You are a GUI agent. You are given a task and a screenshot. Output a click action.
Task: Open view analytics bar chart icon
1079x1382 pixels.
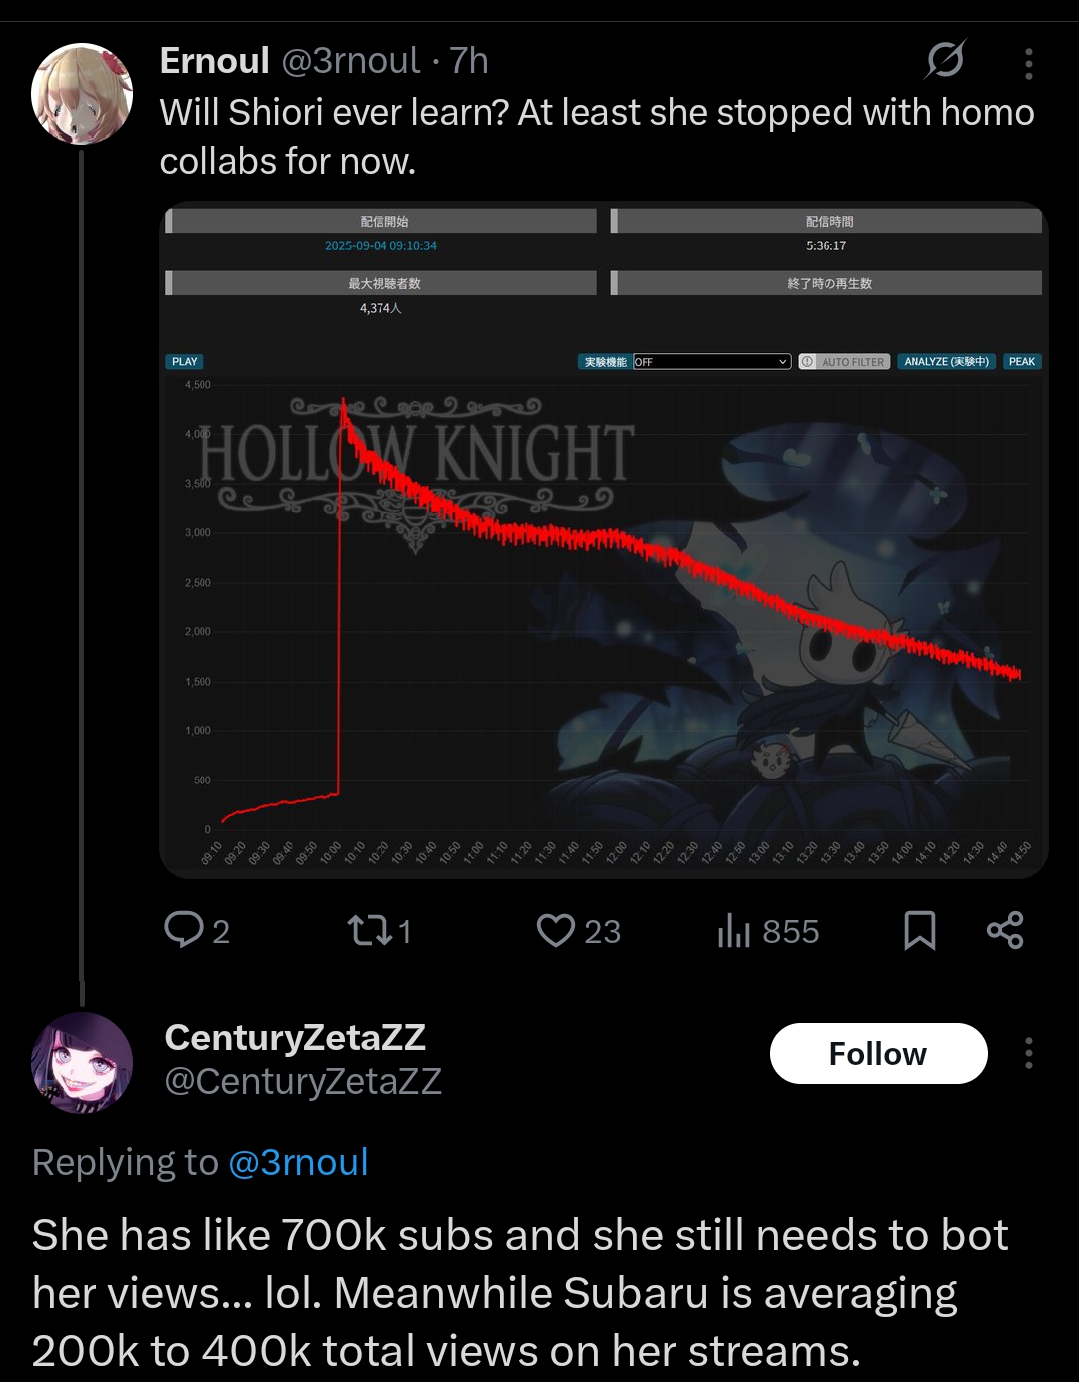[x=733, y=930]
